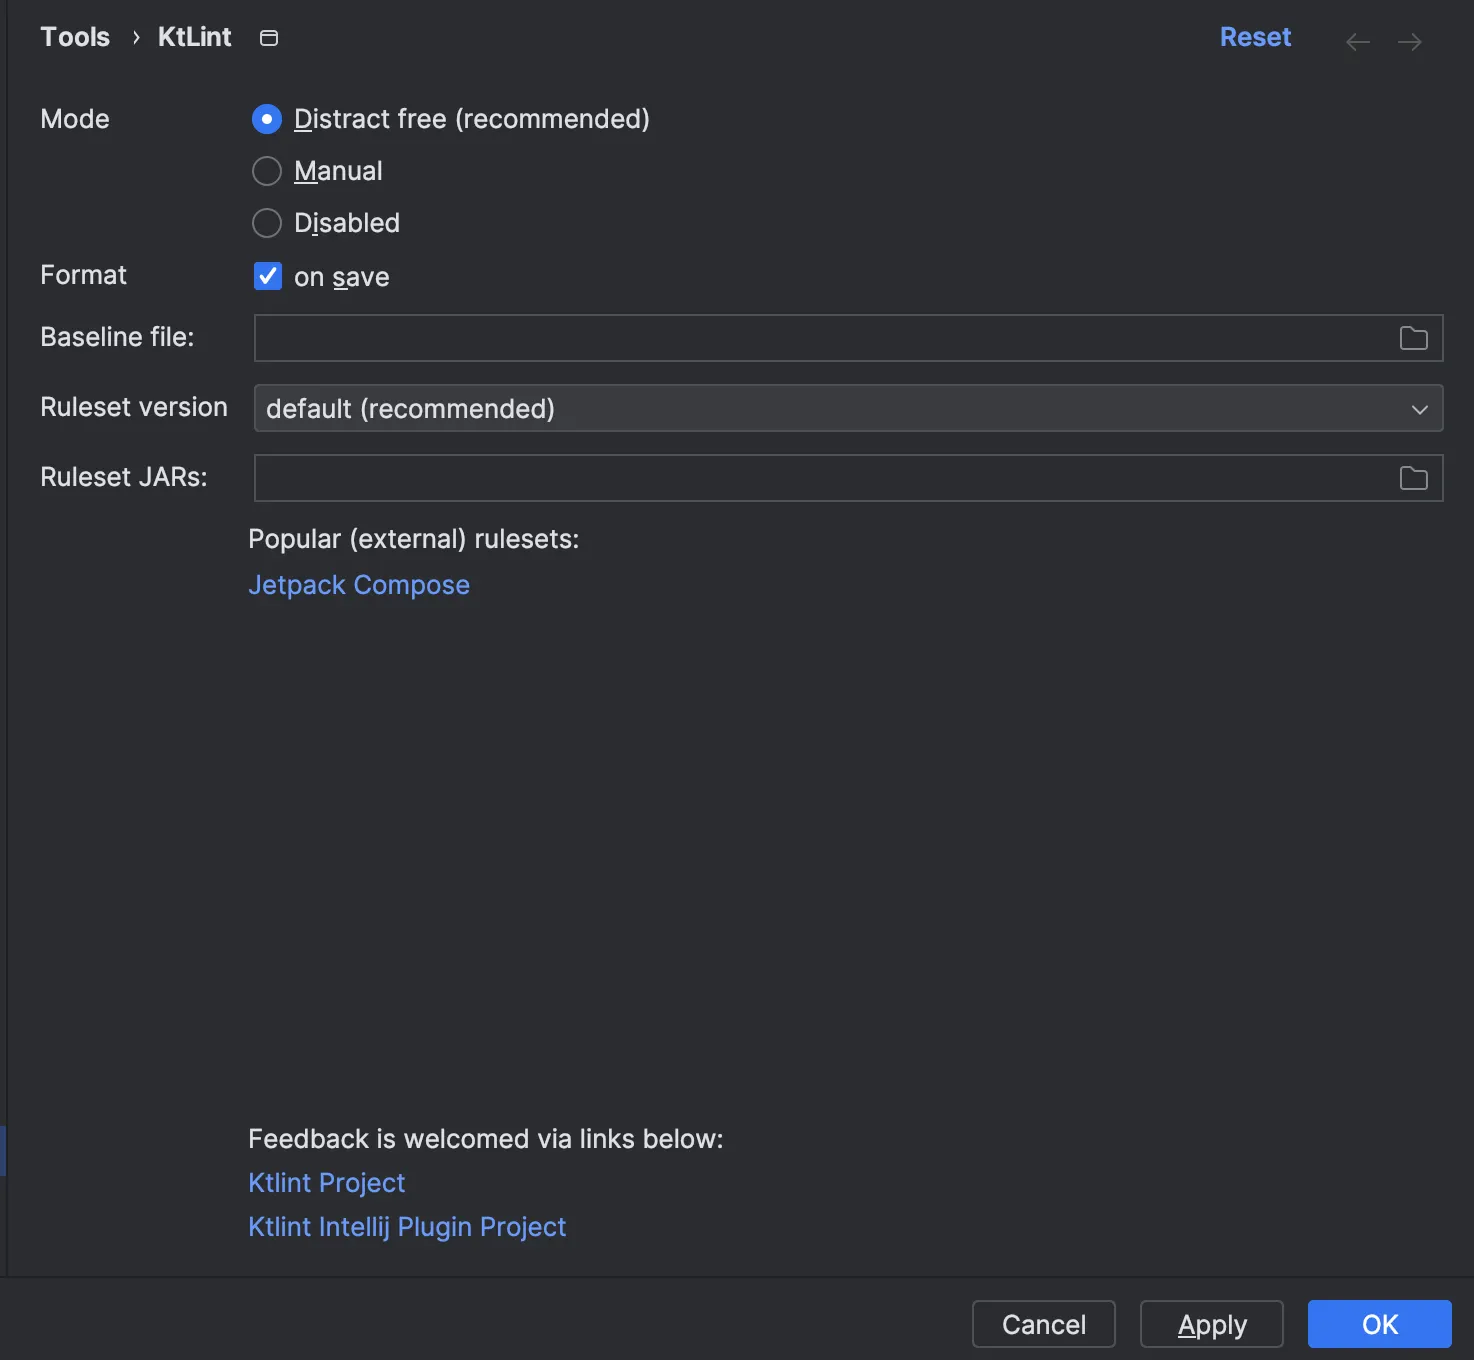Open the Ktlint Project link

click(x=326, y=1183)
